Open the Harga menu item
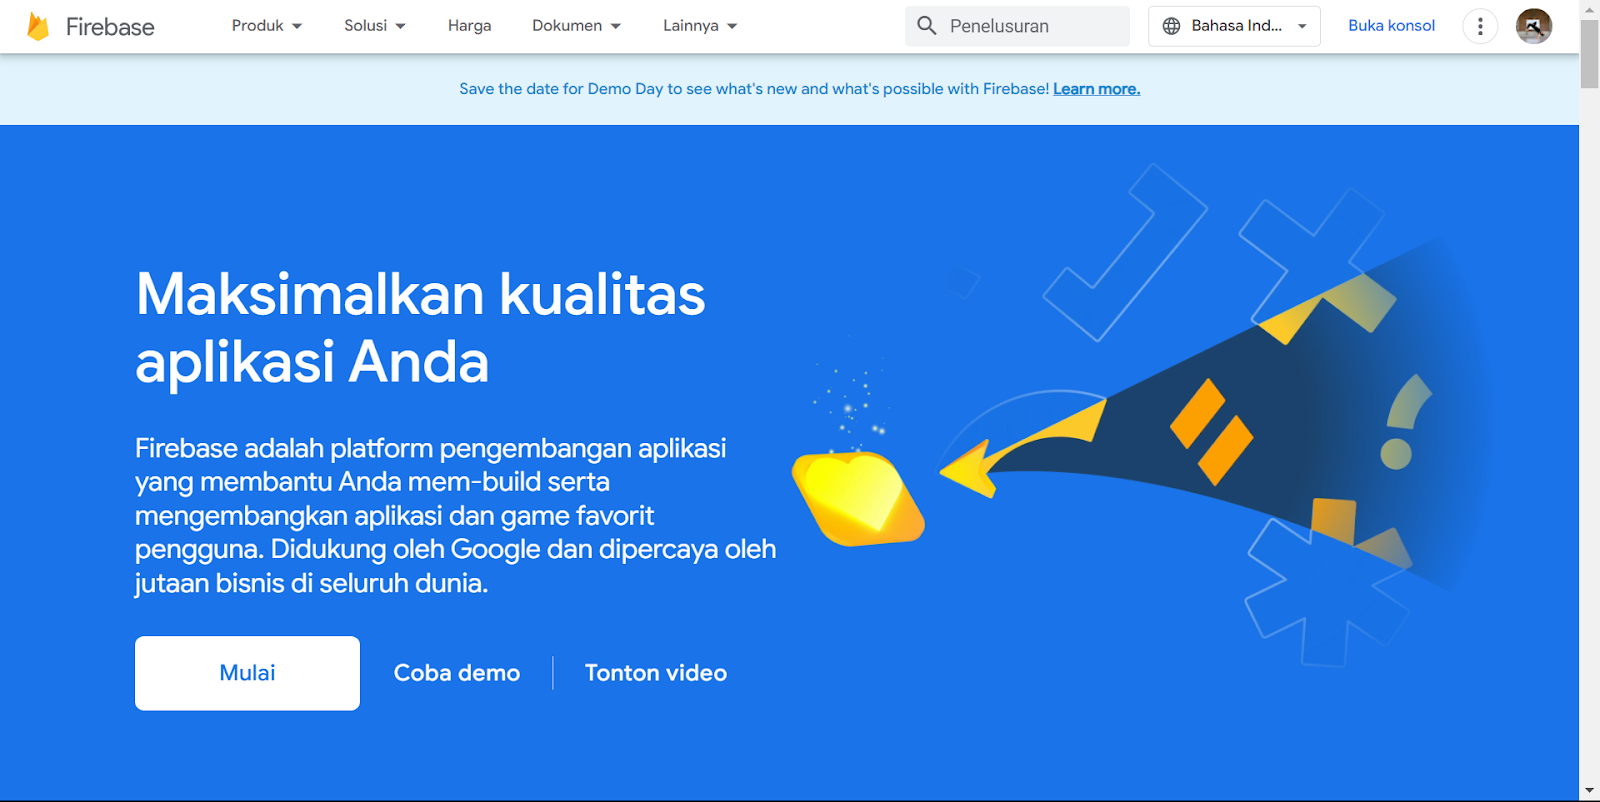The width and height of the screenshot is (1600, 802). click(x=469, y=26)
